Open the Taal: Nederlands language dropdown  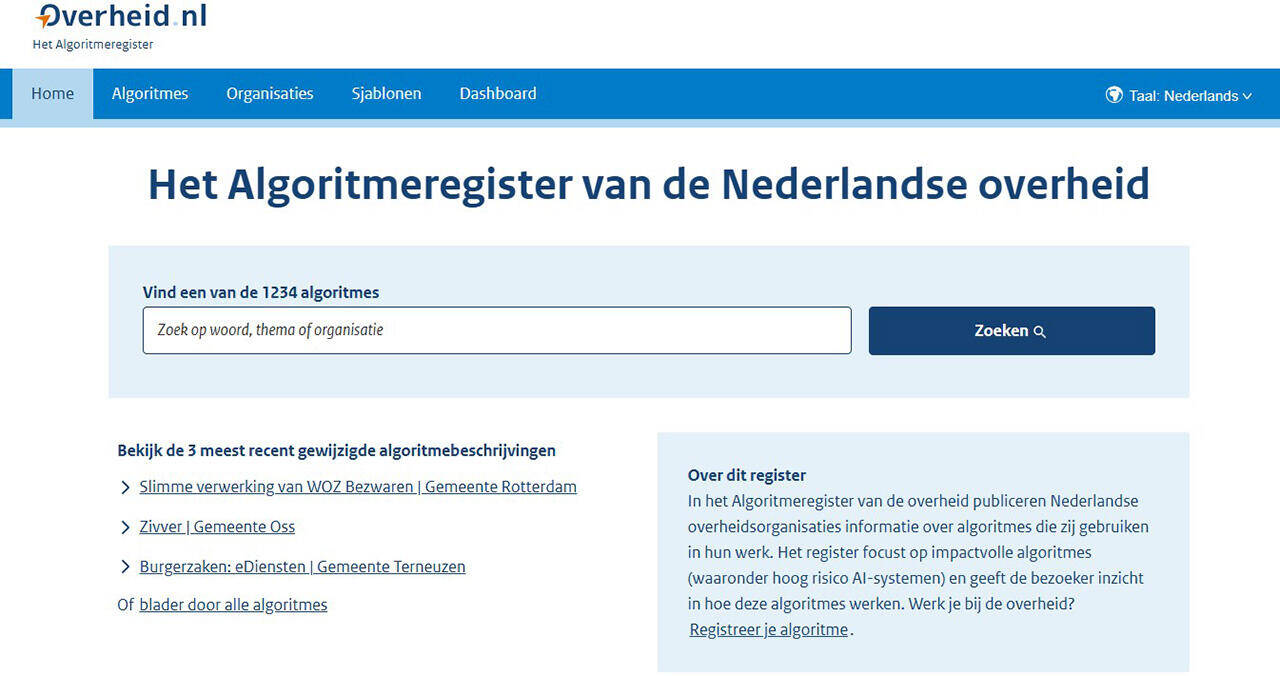point(1183,96)
